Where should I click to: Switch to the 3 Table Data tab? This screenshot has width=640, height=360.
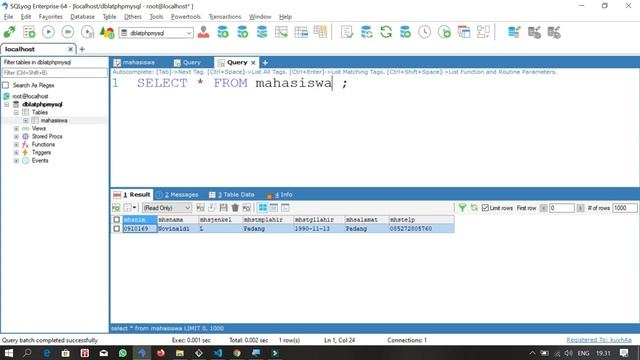point(232,195)
